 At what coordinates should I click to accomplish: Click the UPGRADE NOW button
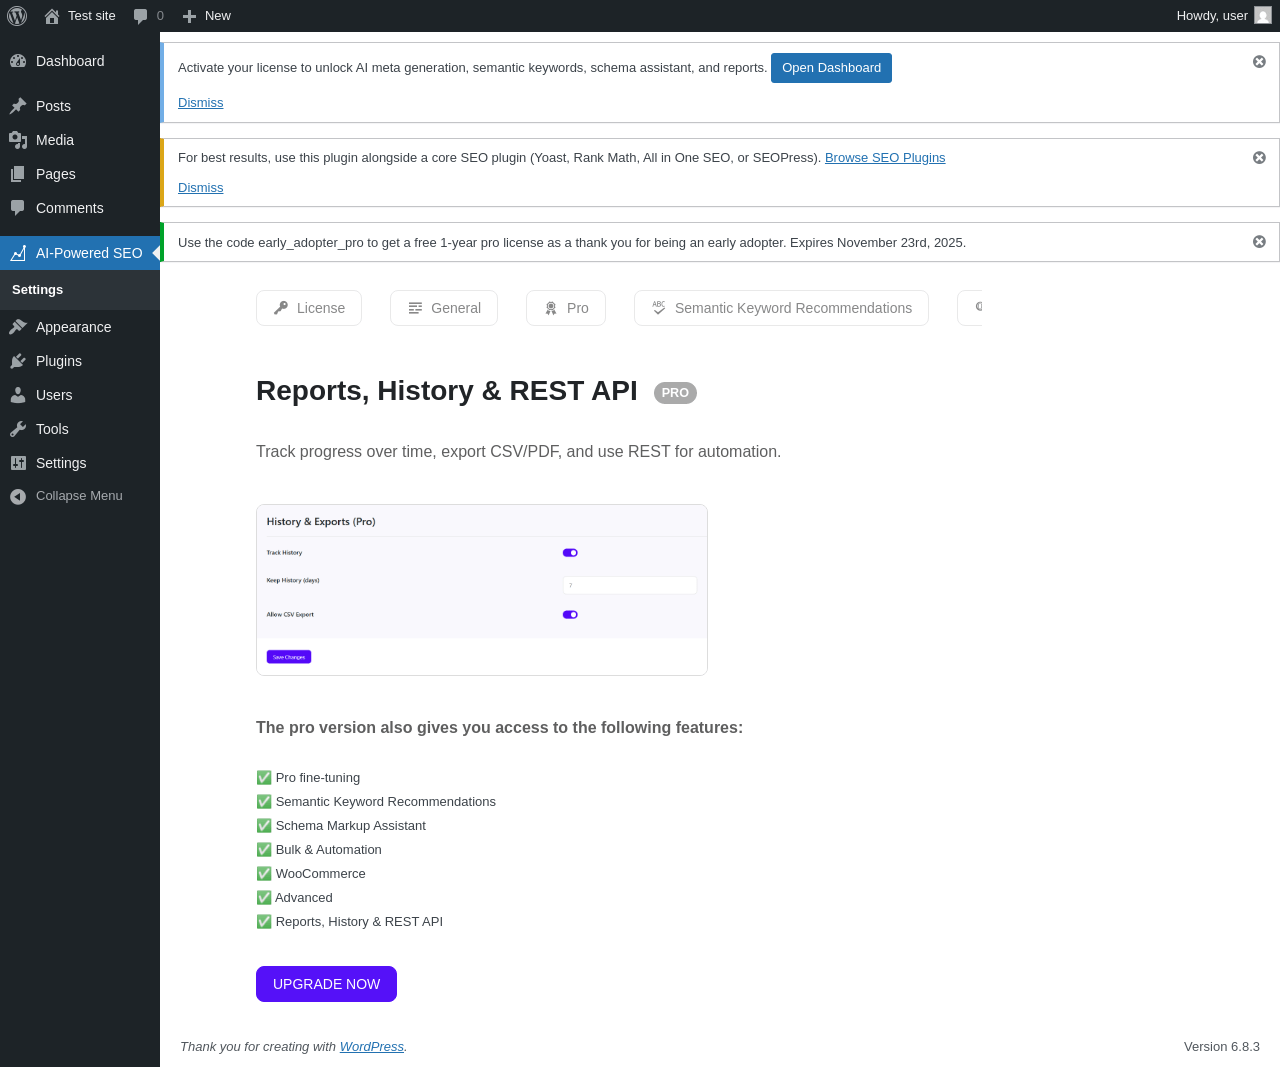(326, 984)
